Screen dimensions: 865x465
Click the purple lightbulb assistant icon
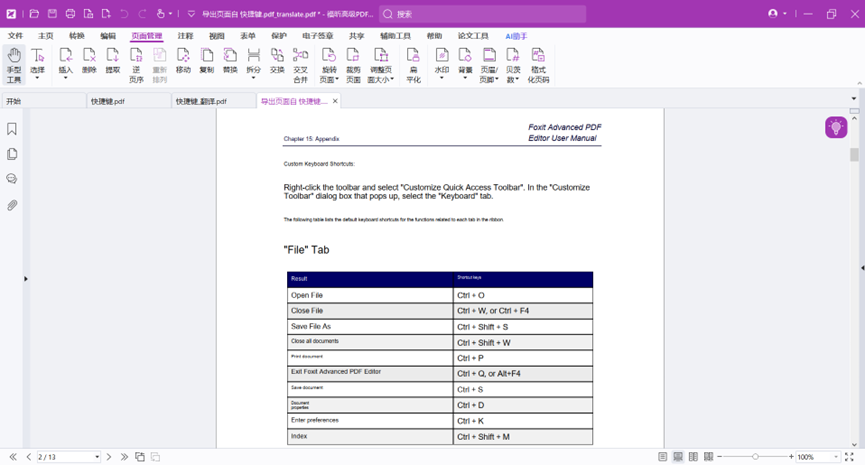(x=836, y=127)
